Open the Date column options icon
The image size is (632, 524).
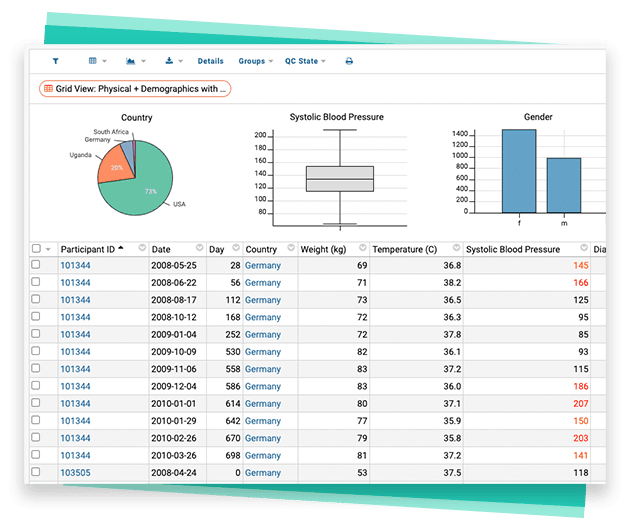coord(199,249)
